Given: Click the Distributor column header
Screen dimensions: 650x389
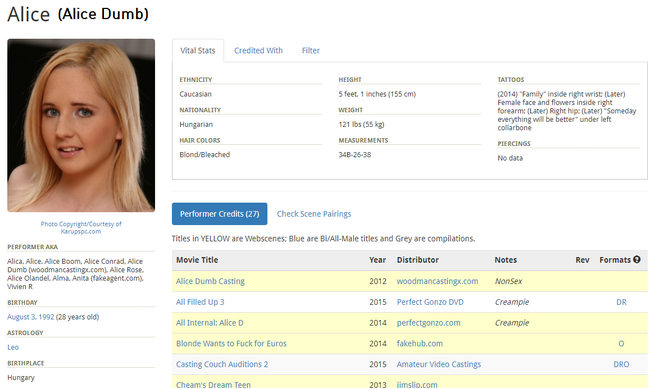Looking at the screenshot, I should point(417,260).
